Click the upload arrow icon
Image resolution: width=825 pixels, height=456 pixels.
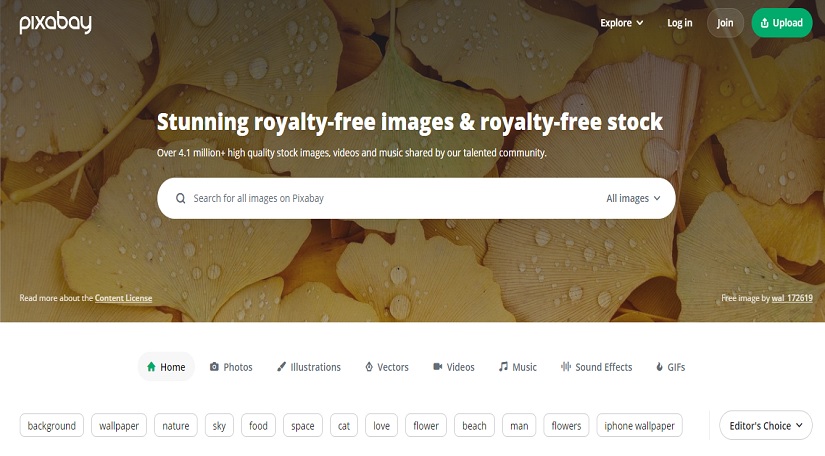(x=764, y=23)
